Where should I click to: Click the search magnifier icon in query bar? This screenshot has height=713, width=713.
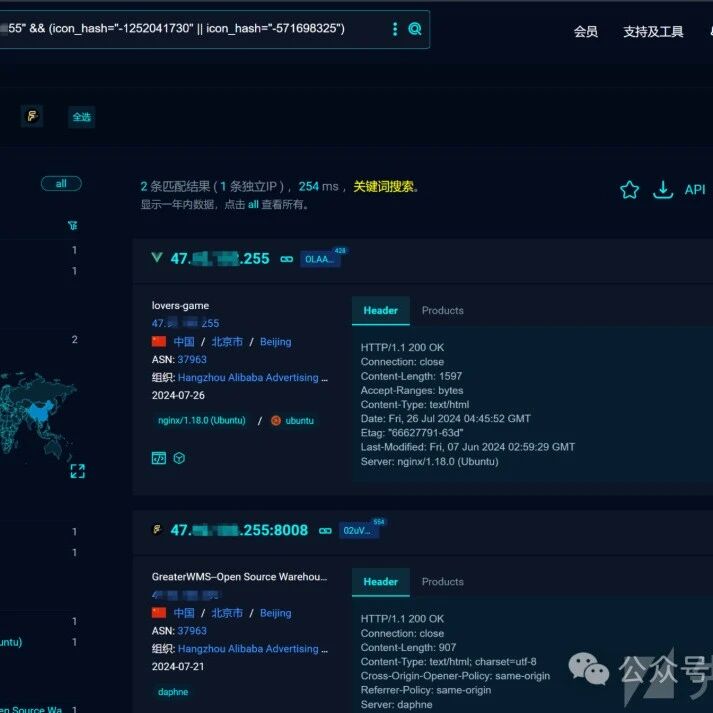click(414, 29)
